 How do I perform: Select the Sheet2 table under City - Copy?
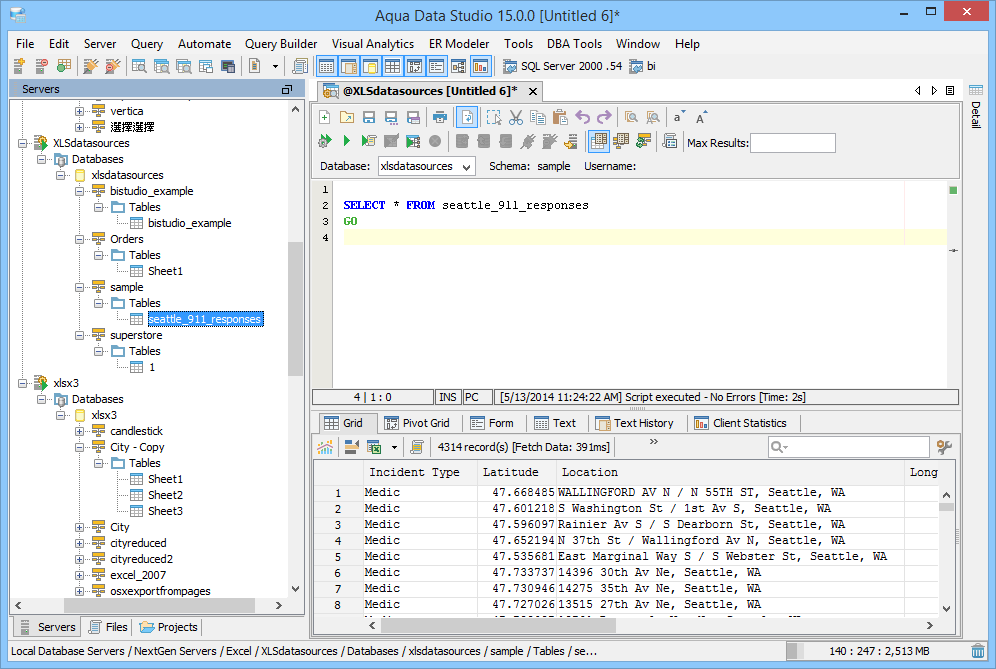[x=165, y=495]
